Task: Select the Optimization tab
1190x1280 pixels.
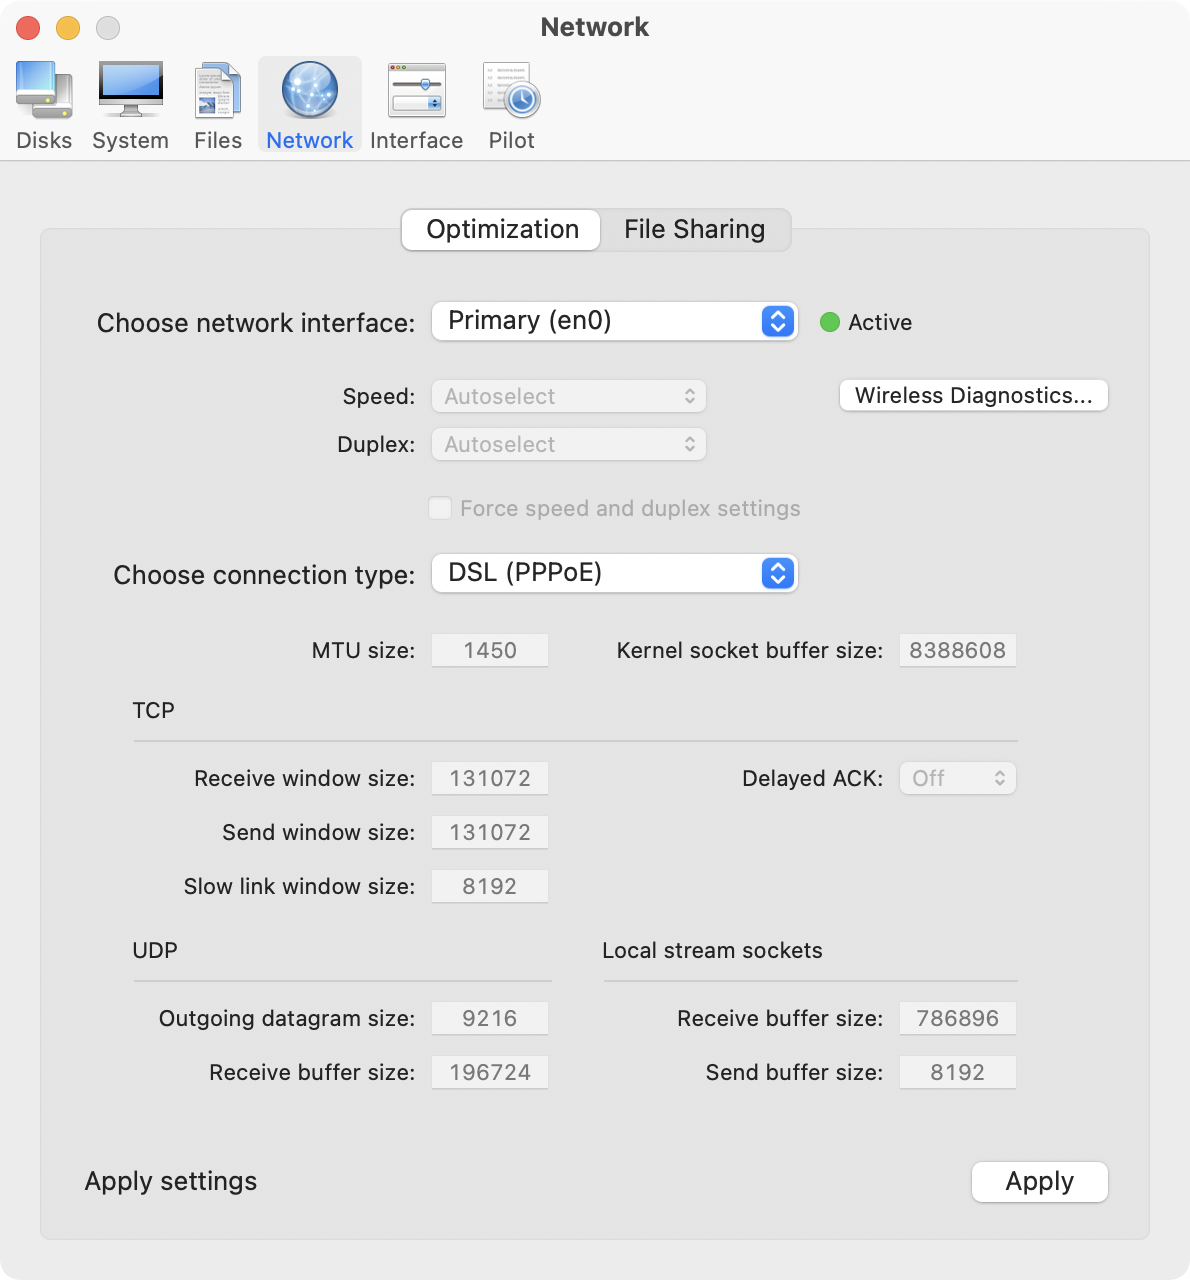Action: point(502,230)
